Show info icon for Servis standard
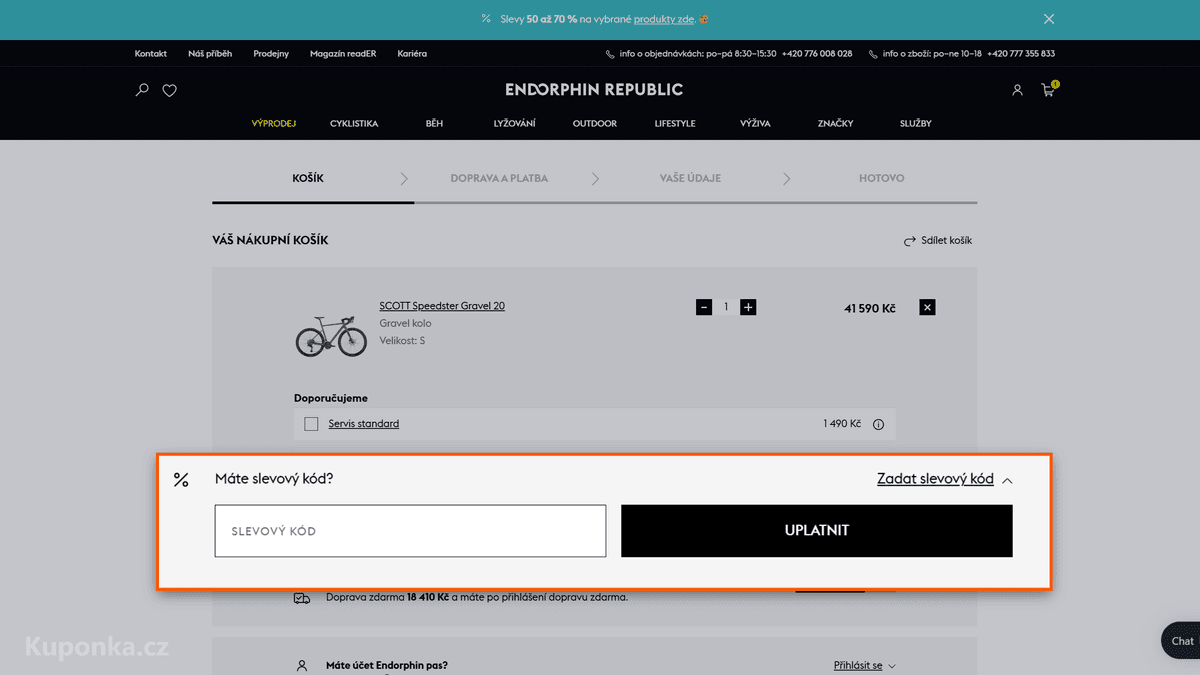 coord(878,424)
